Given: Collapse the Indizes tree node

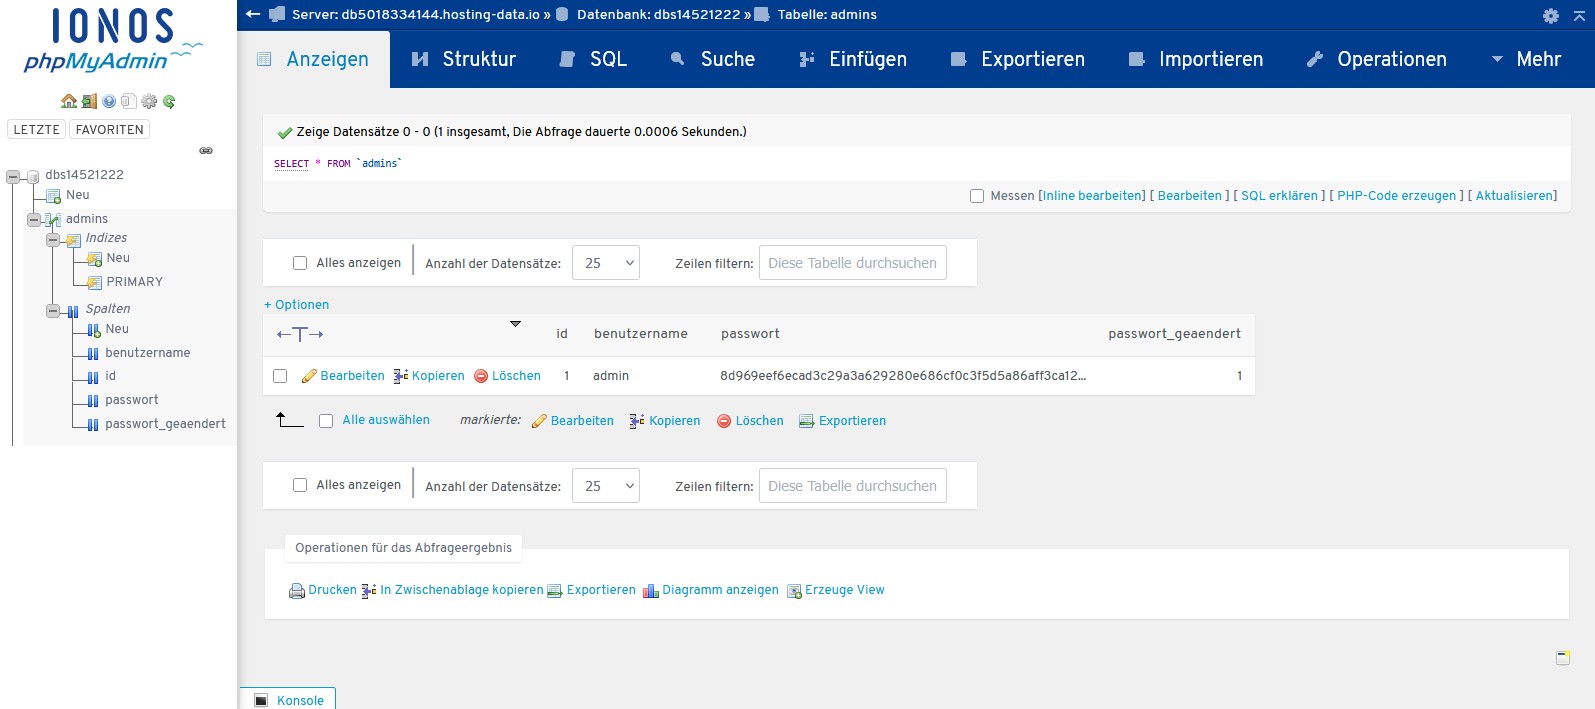Looking at the screenshot, I should 53,239.
